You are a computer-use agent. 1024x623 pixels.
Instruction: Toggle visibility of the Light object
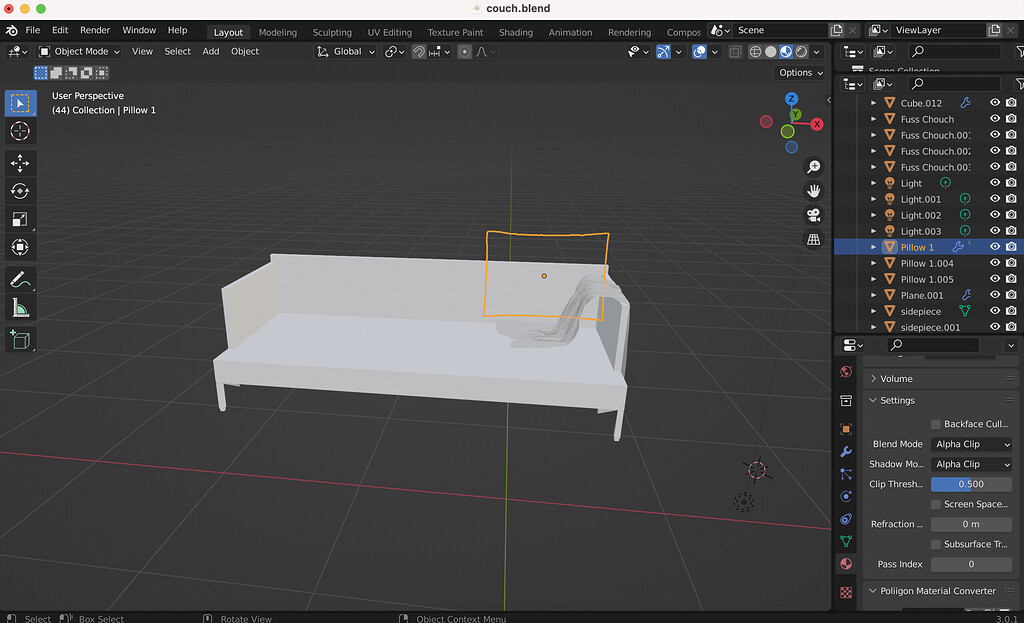(993, 182)
